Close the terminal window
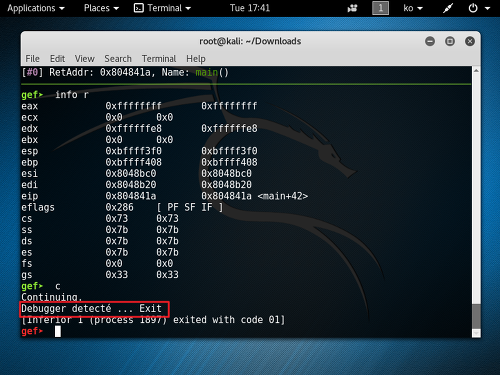Viewport: 500px width, 375px height. tap(470, 41)
